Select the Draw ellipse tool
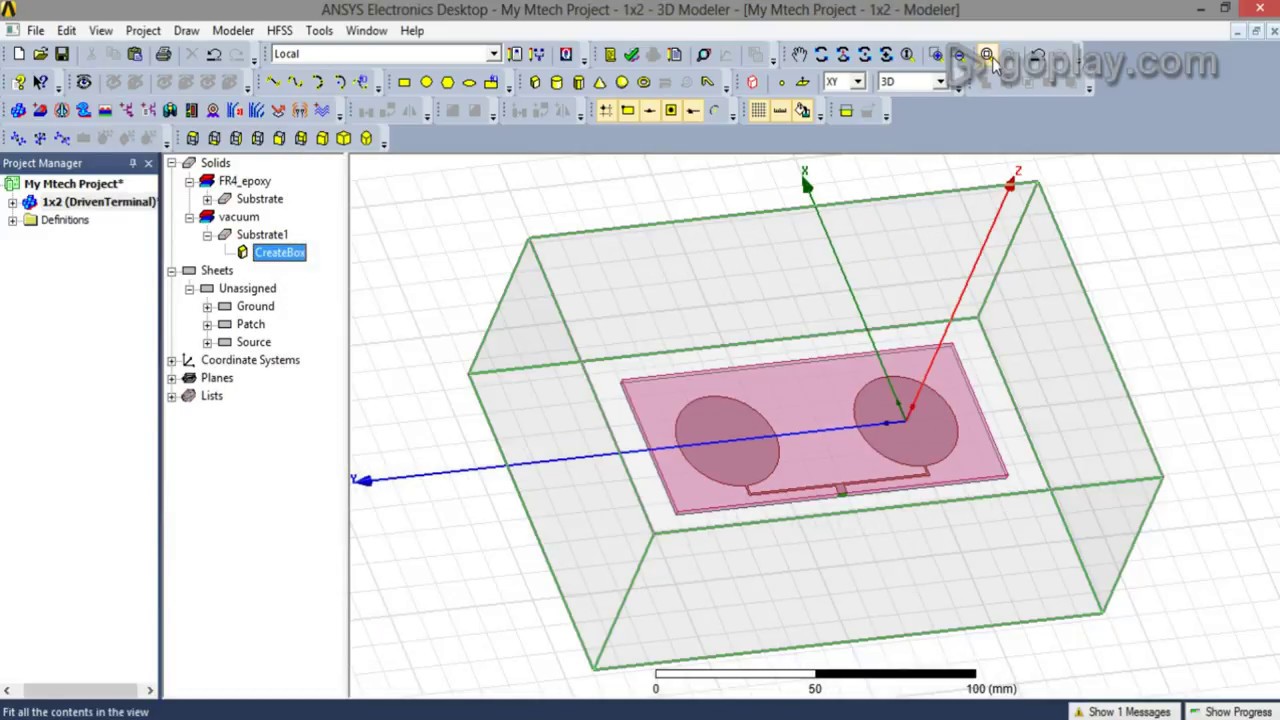 469,82
